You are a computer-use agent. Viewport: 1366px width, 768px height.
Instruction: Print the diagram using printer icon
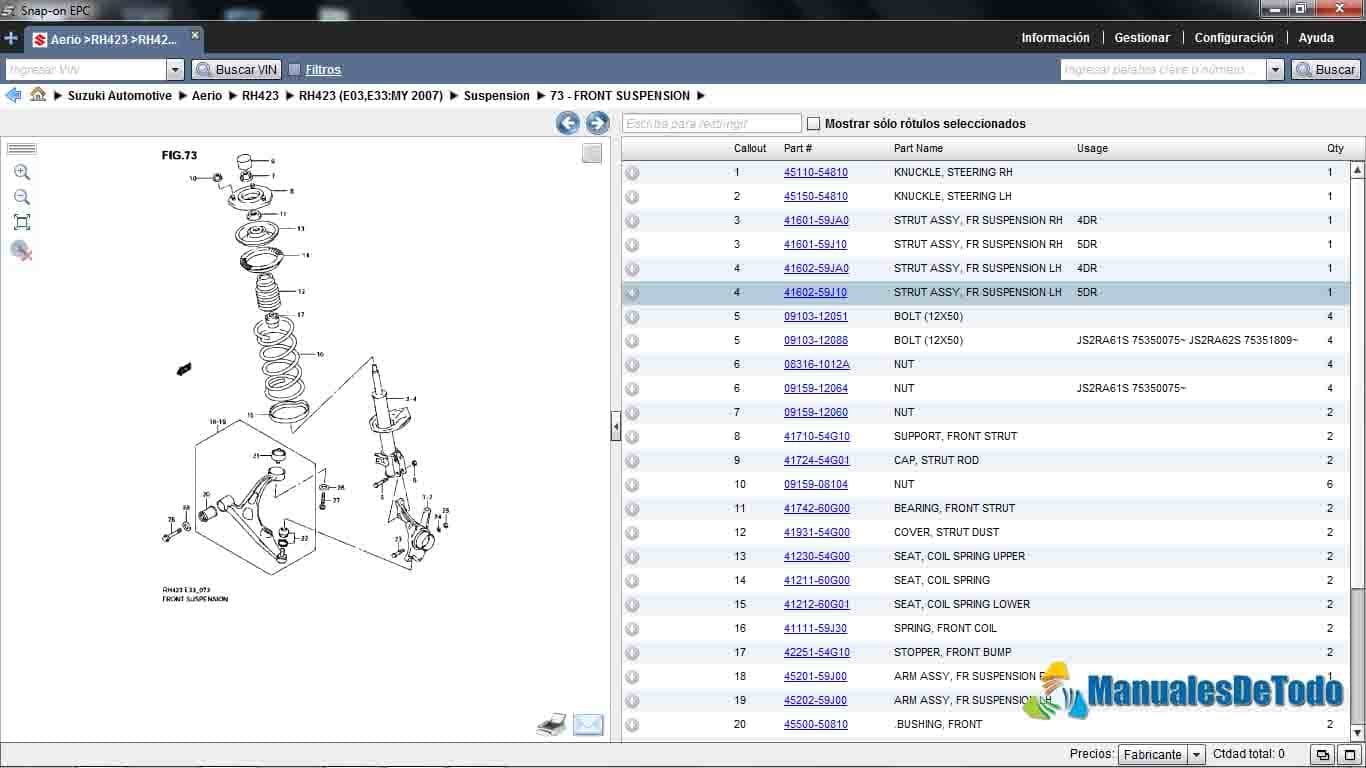pyautogui.click(x=551, y=725)
